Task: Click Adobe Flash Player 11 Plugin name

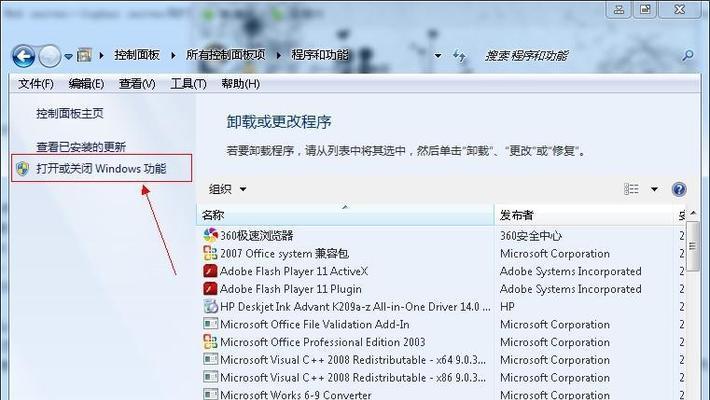Action: tap(291, 289)
